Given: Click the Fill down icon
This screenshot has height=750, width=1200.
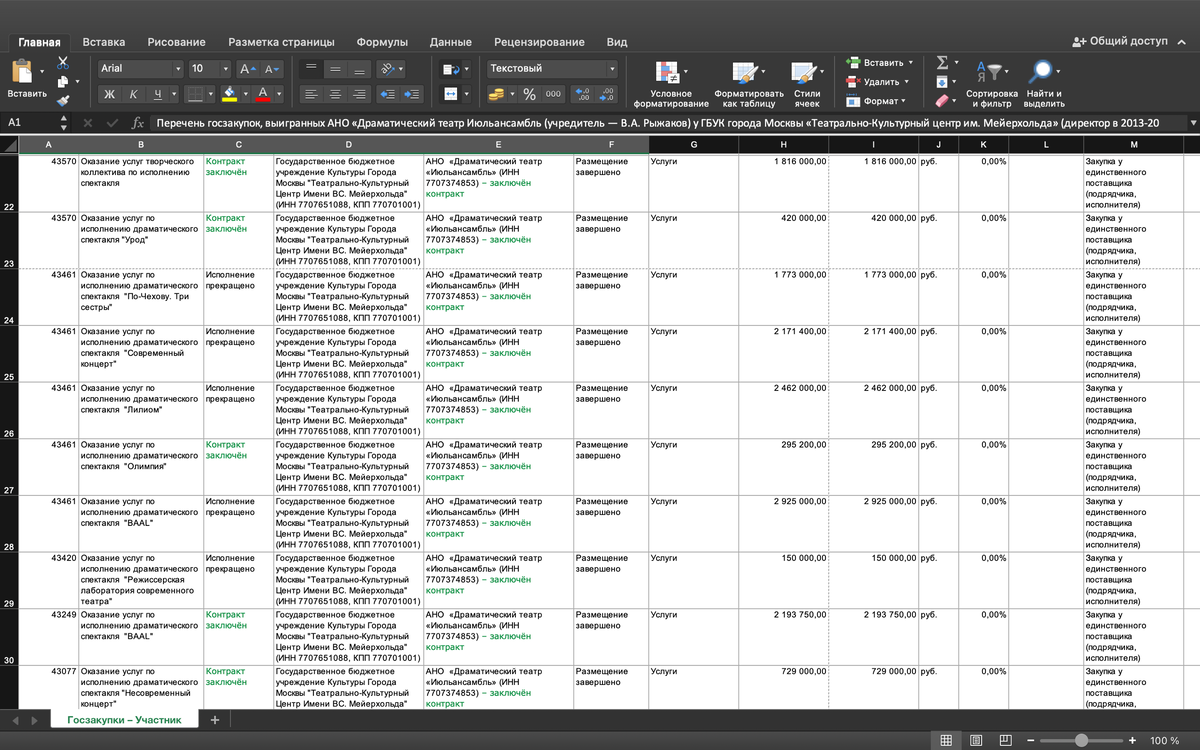Looking at the screenshot, I should pos(942,81).
